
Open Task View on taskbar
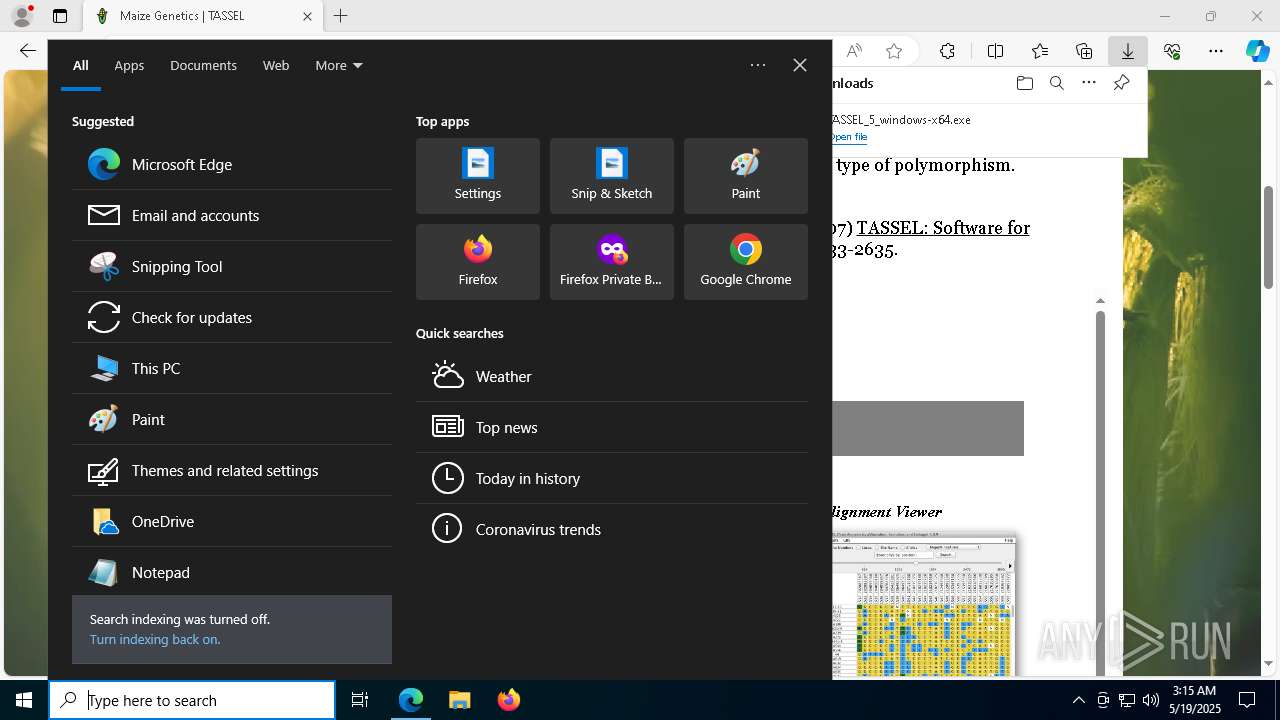[x=360, y=700]
